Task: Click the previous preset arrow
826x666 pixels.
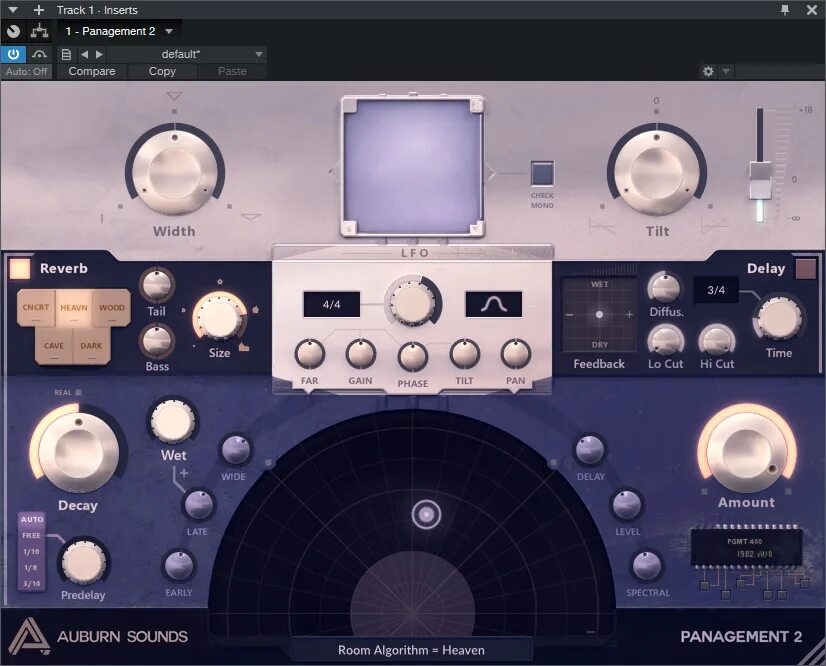Action: point(85,54)
